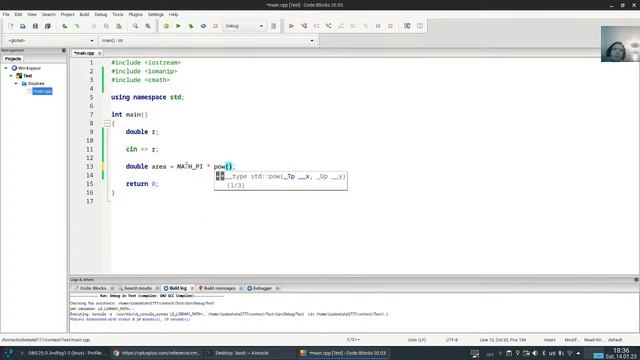This screenshot has height=360, width=640.
Task: Click the Debugging windows icon
Action: 407,26
